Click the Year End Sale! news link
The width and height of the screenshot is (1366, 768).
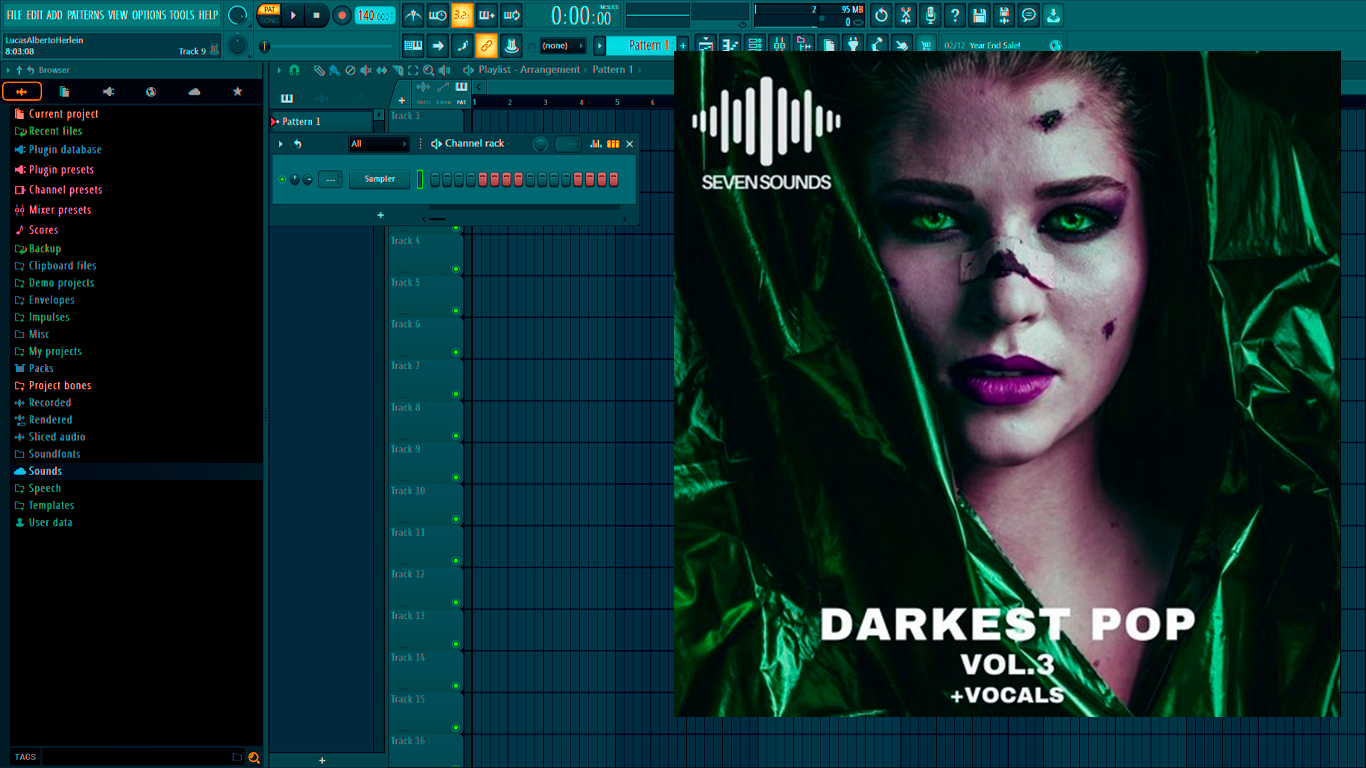995,45
